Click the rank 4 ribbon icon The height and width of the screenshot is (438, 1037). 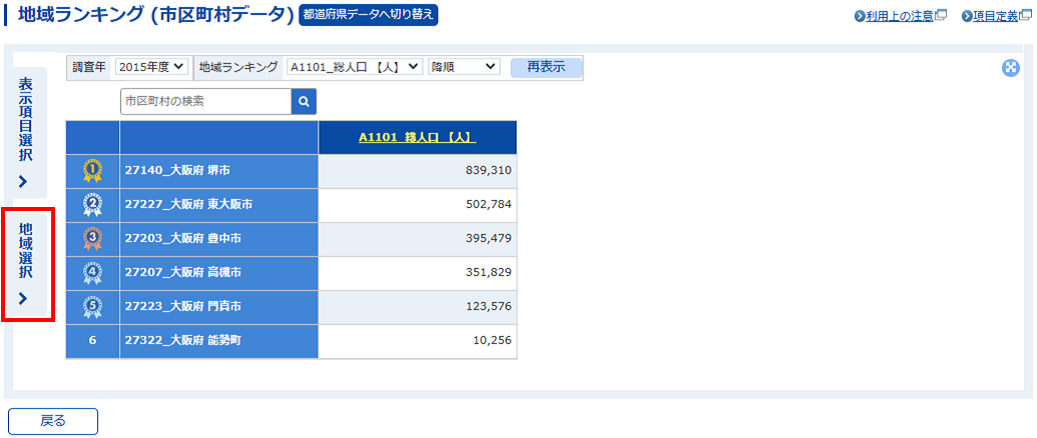pyautogui.click(x=92, y=273)
